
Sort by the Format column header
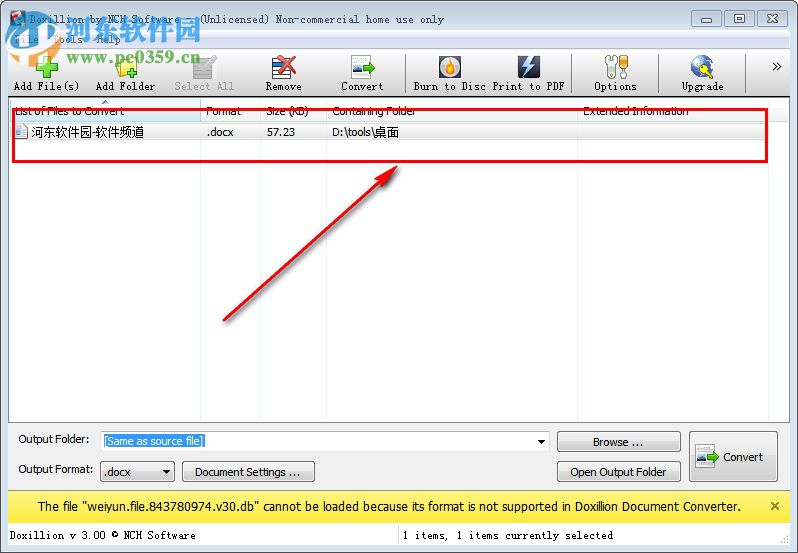point(231,111)
